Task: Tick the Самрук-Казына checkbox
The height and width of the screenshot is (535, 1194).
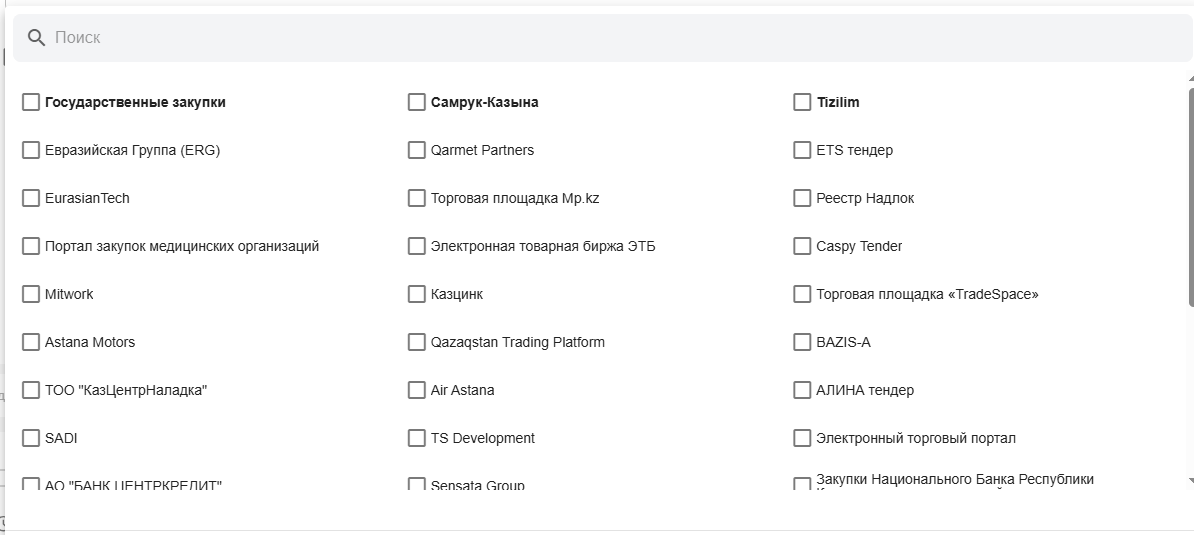Action: 417,102
